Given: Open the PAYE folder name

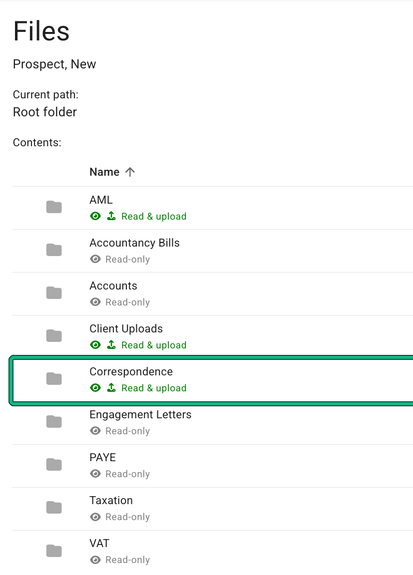Looking at the screenshot, I should (103, 457).
